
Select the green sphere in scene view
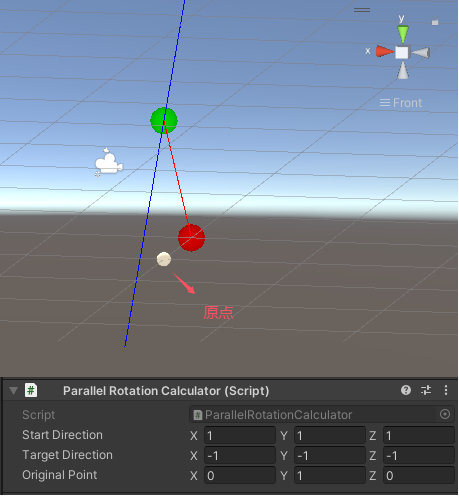click(x=164, y=120)
